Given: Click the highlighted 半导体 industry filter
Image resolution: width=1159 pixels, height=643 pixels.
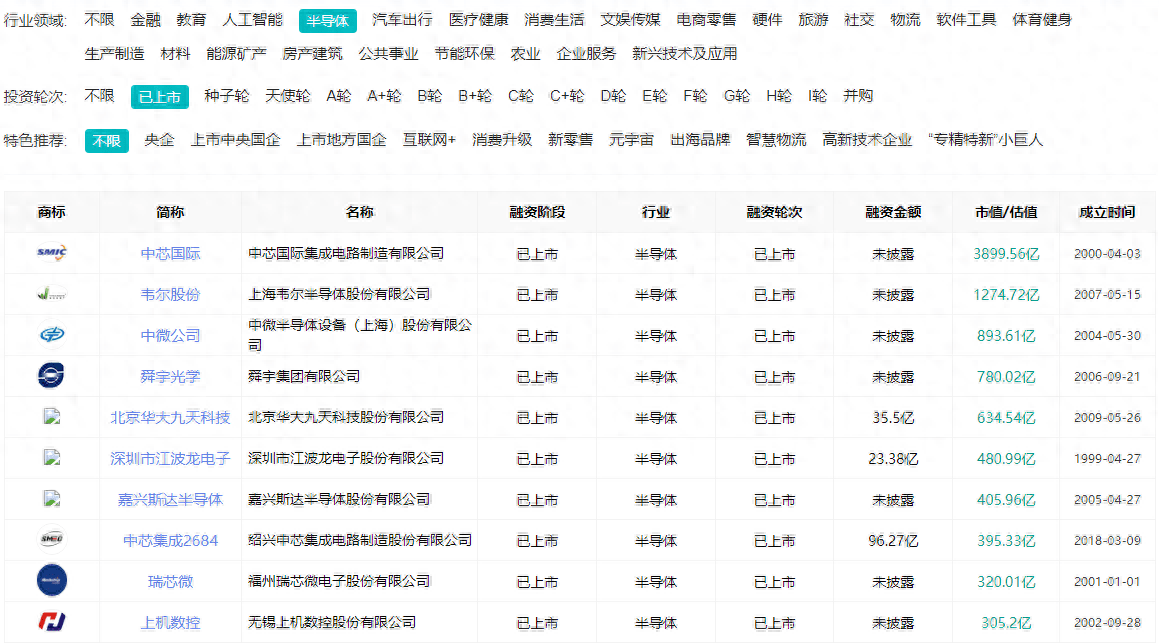Looking at the screenshot, I should [x=327, y=21].
